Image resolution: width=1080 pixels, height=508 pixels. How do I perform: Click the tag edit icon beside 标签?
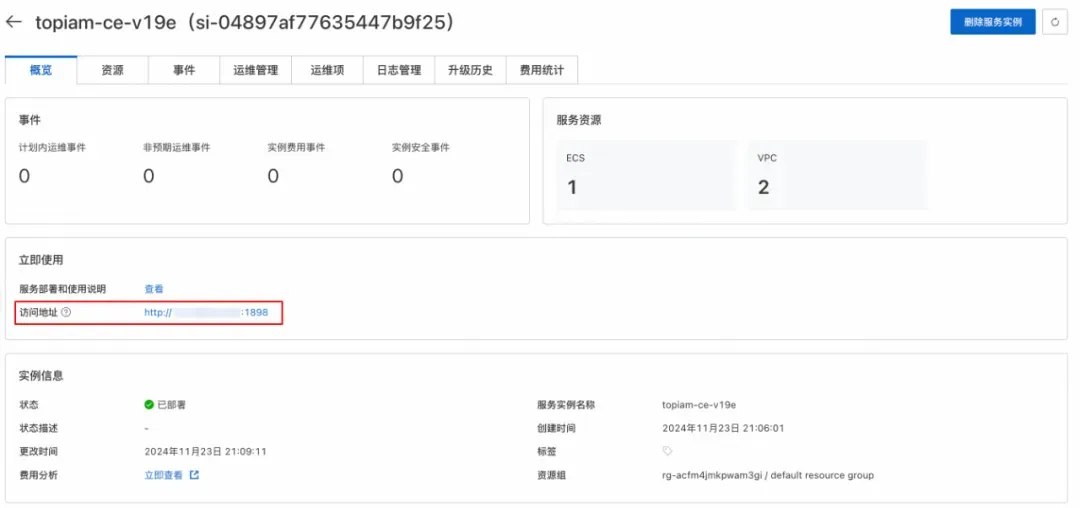click(667, 451)
